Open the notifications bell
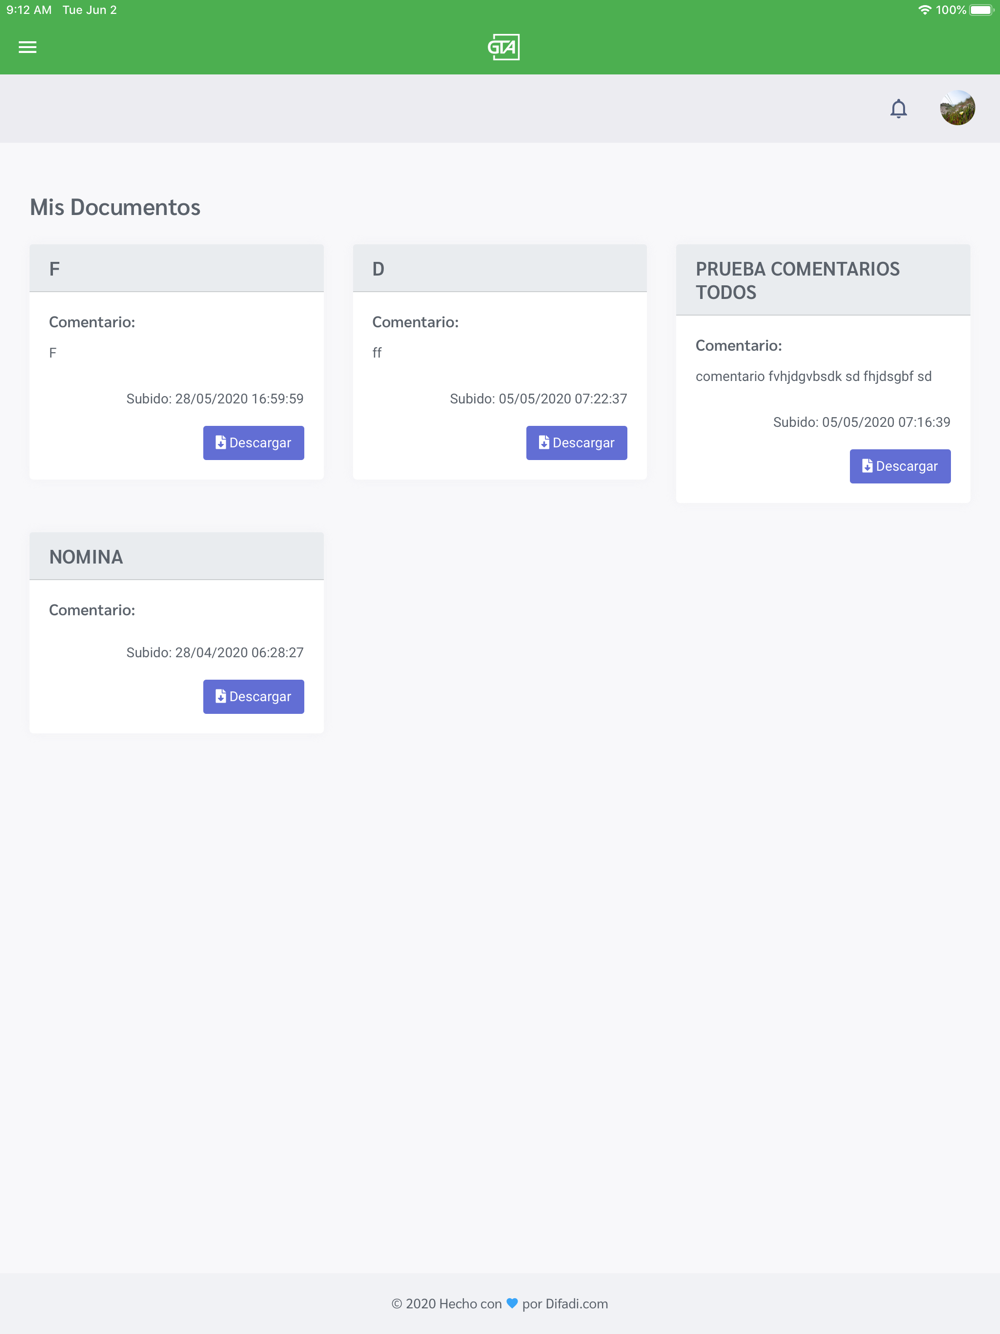 (x=898, y=108)
